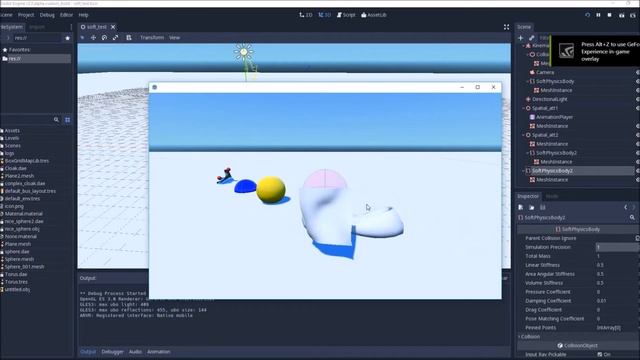
Task: Edit the Simulation Precision value field
Action: 617,247
